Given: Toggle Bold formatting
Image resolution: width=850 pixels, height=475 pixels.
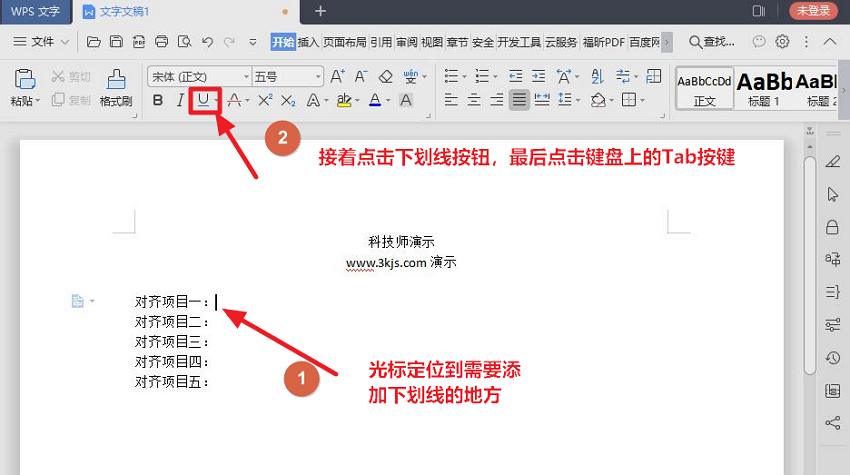Looking at the screenshot, I should pyautogui.click(x=158, y=100).
